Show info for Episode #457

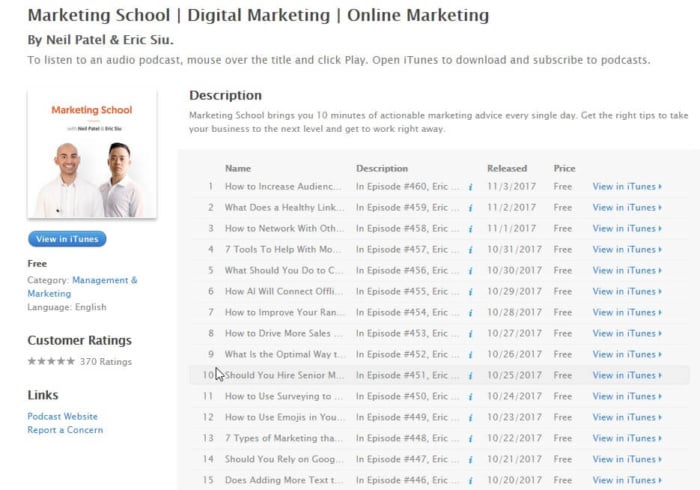click(x=471, y=250)
